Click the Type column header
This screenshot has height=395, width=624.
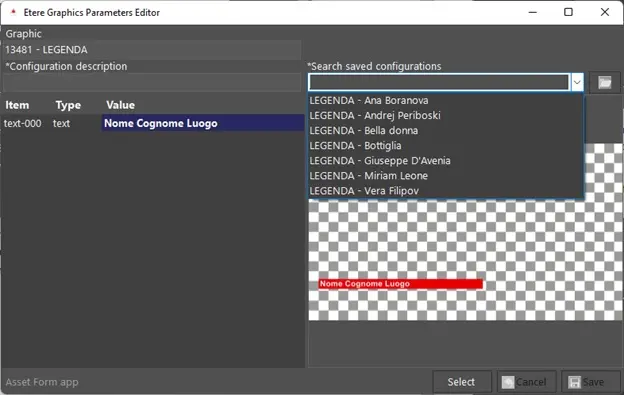[68, 105]
